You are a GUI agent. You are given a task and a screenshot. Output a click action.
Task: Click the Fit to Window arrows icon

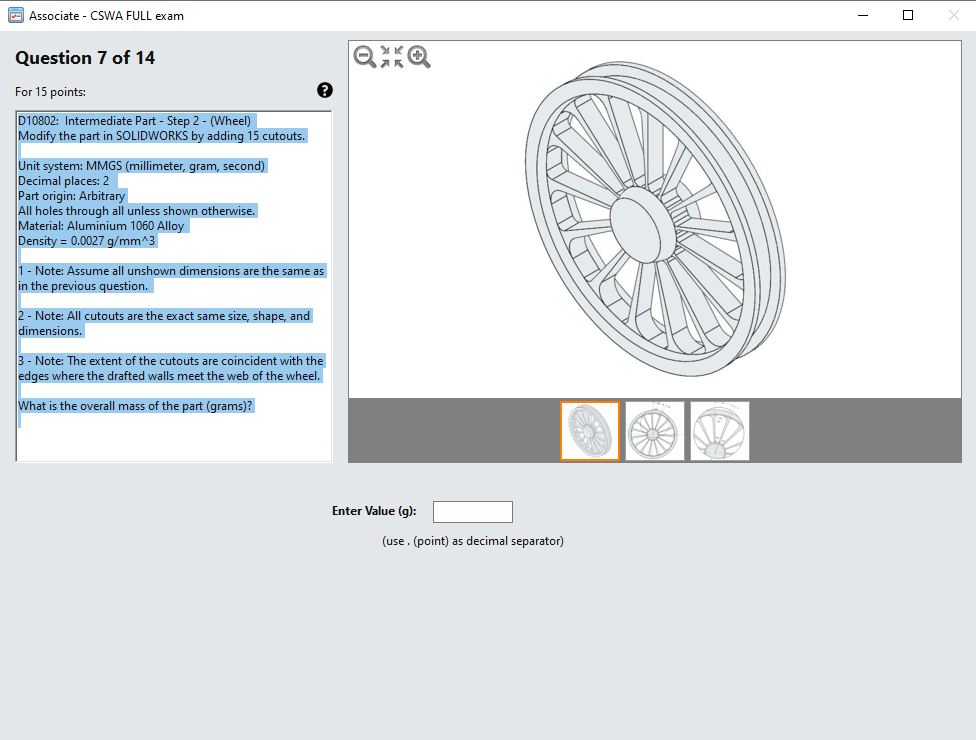click(392, 57)
